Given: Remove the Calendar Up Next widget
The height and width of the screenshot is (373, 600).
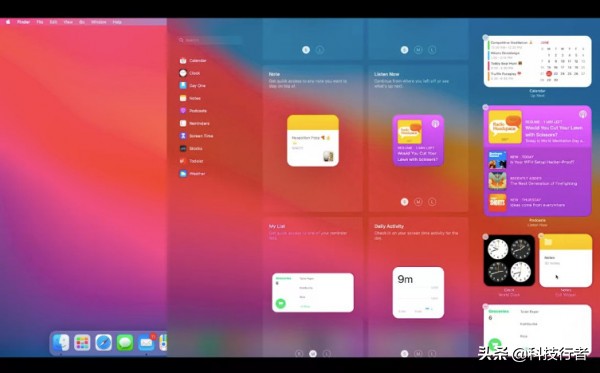Looking at the screenshot, I should (x=485, y=37).
